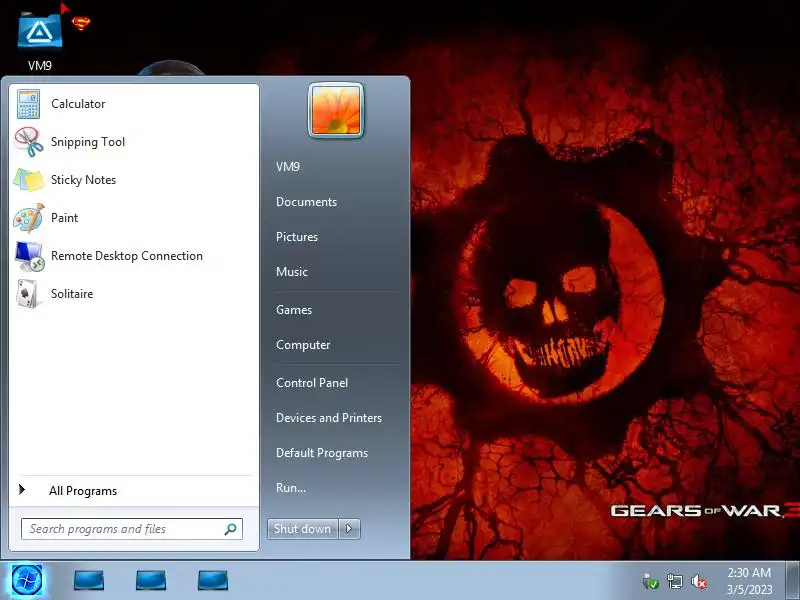800x600 pixels.
Task: Open VM9 user folder link
Action: tap(288, 167)
